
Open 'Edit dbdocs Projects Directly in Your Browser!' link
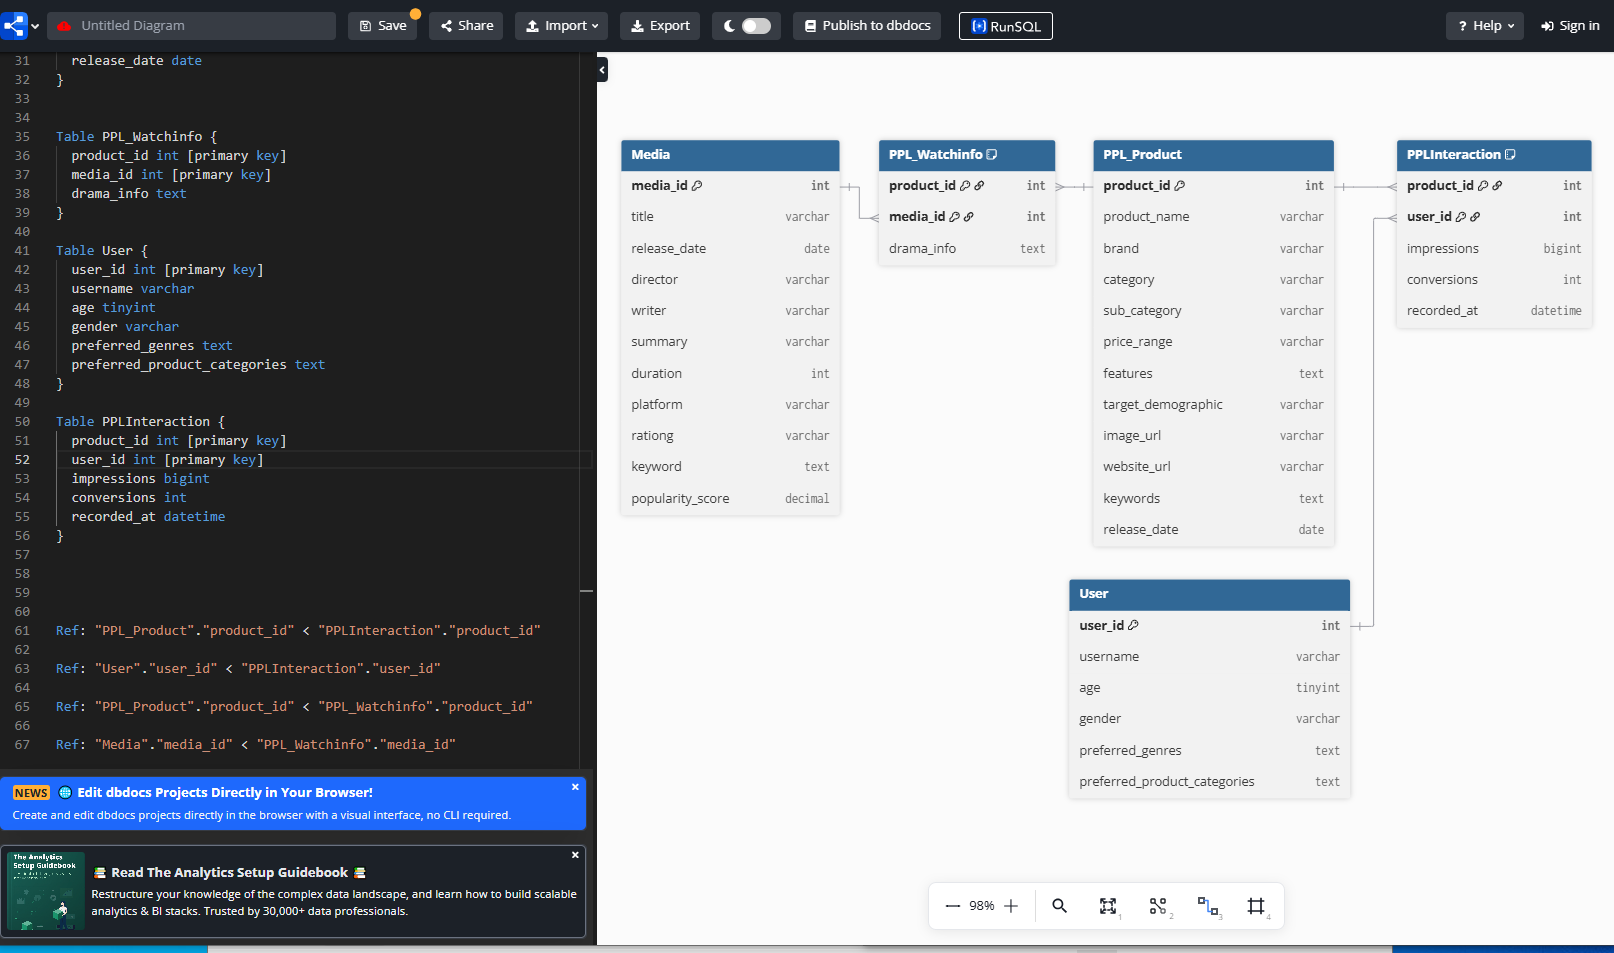click(x=225, y=793)
